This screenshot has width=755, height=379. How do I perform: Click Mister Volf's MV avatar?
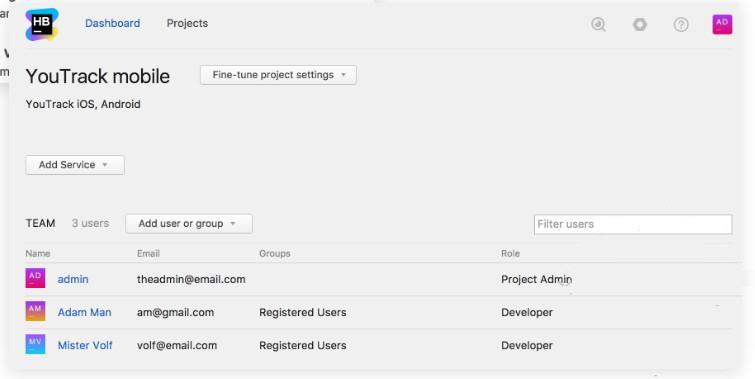35,344
